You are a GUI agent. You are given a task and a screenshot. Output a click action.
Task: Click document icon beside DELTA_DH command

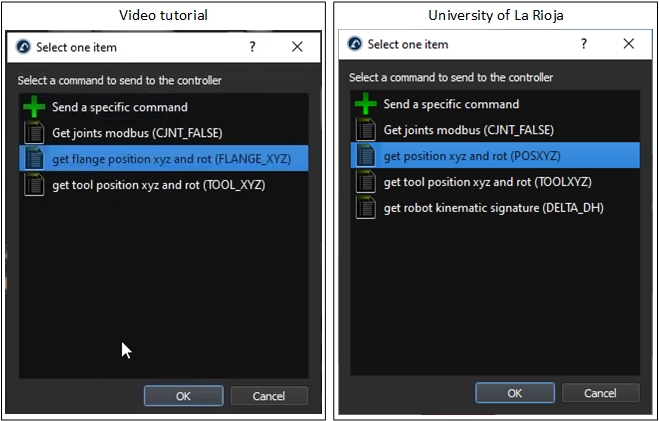pyautogui.click(x=366, y=207)
